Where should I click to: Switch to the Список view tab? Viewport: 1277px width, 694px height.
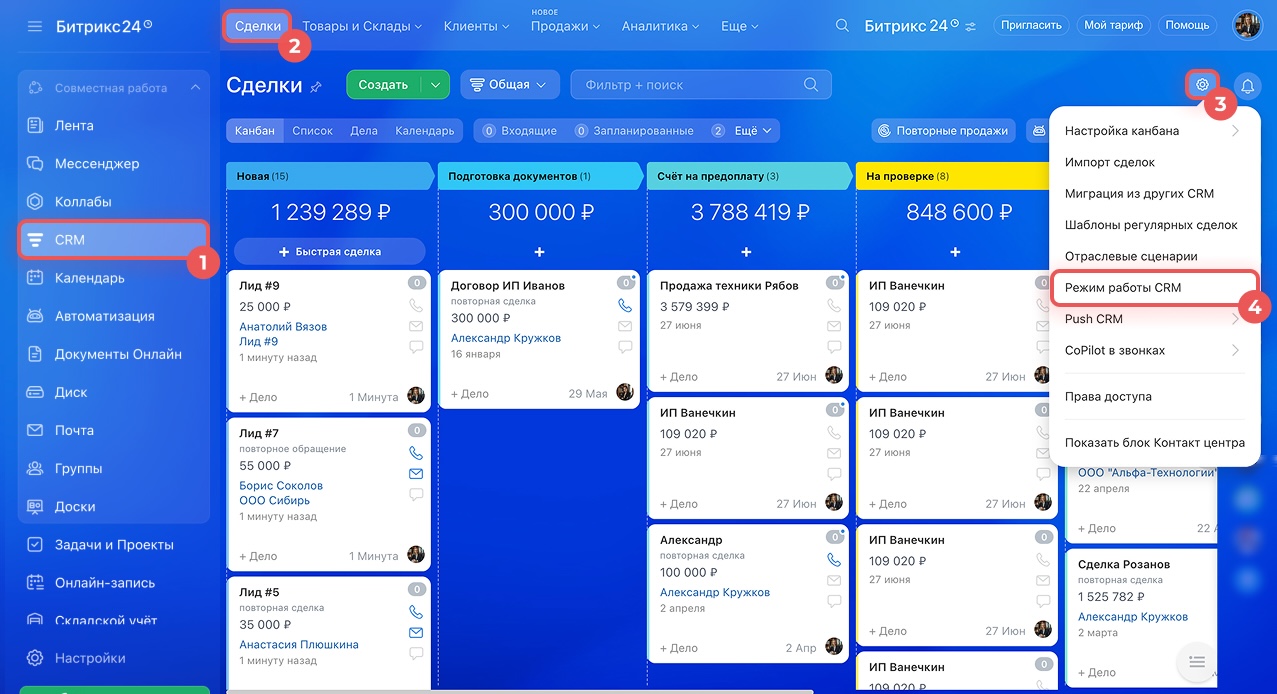(x=313, y=131)
